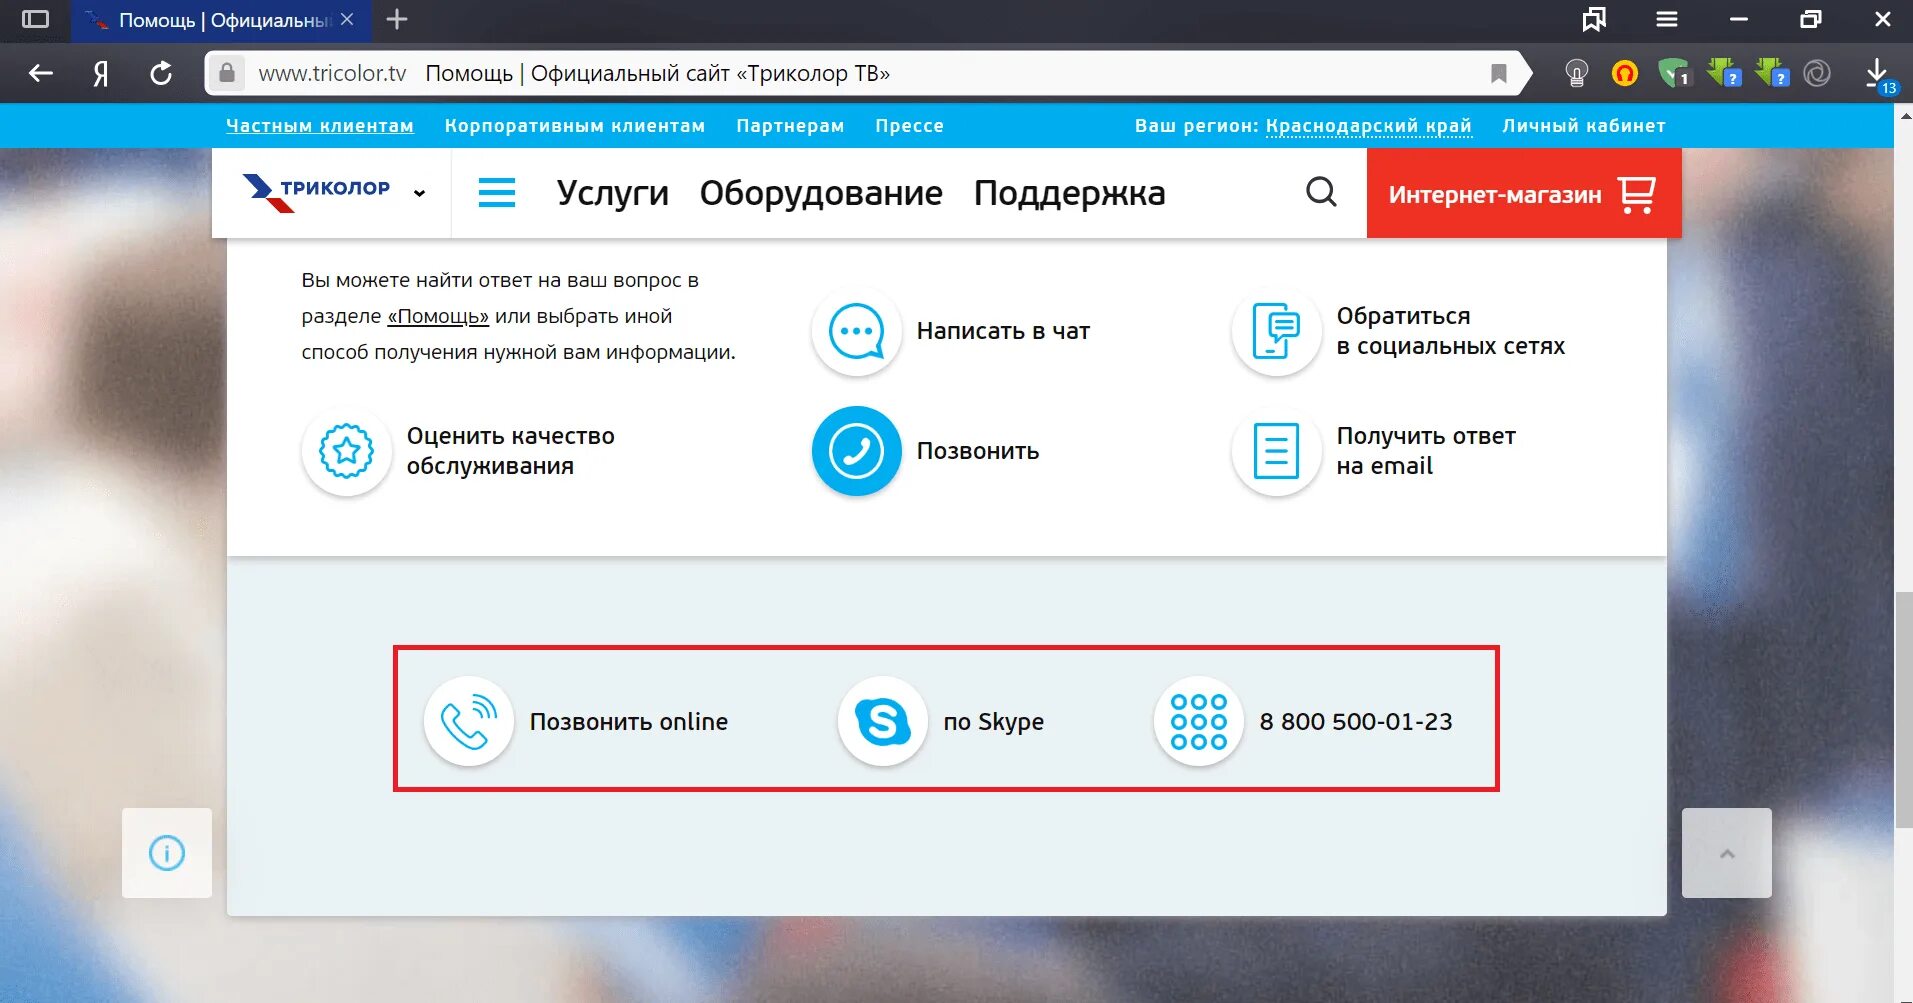Viewport: 1913px width, 1003px height.
Task: Reload the page with the refresh icon
Action: (x=161, y=73)
